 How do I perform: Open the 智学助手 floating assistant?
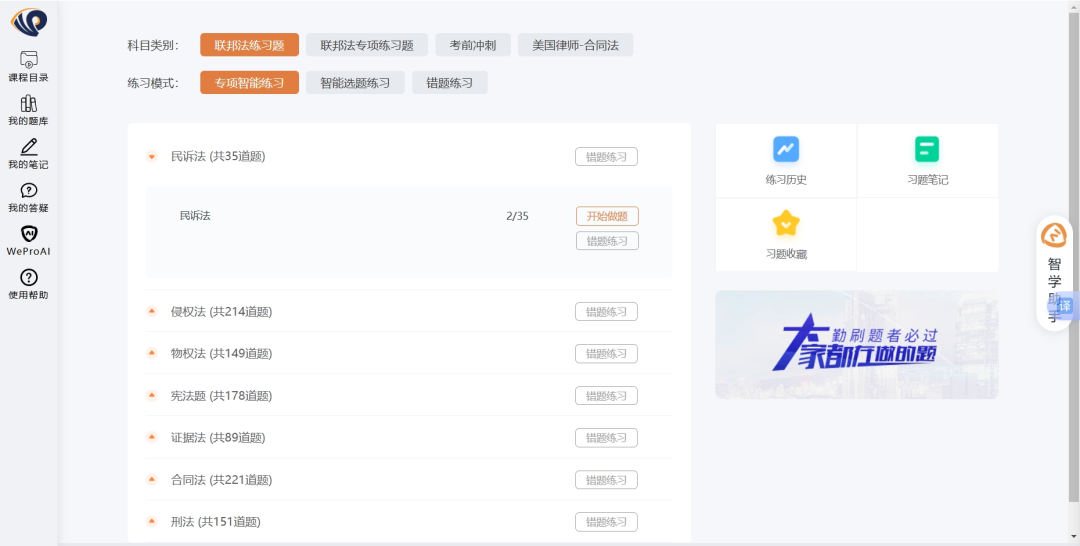1054,272
